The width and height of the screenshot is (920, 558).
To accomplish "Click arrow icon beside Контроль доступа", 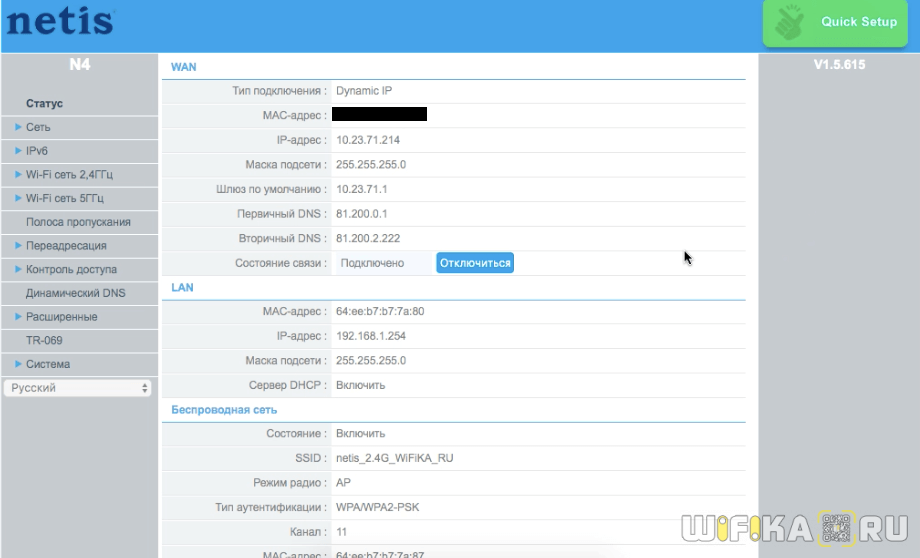I will click(x=18, y=269).
